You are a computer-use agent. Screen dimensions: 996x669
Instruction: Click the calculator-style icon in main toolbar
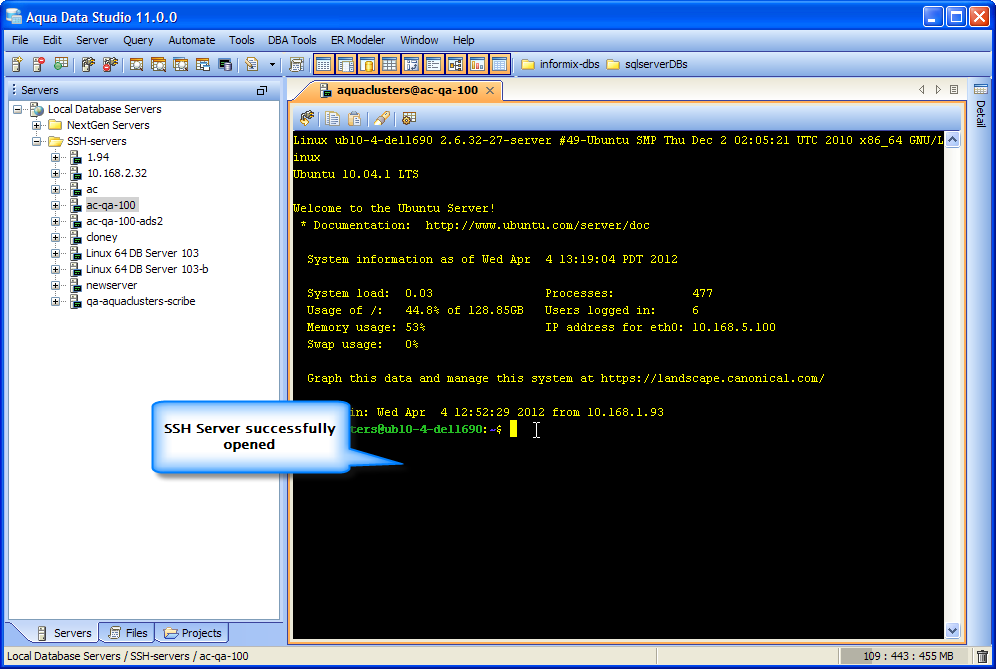[x=296, y=64]
